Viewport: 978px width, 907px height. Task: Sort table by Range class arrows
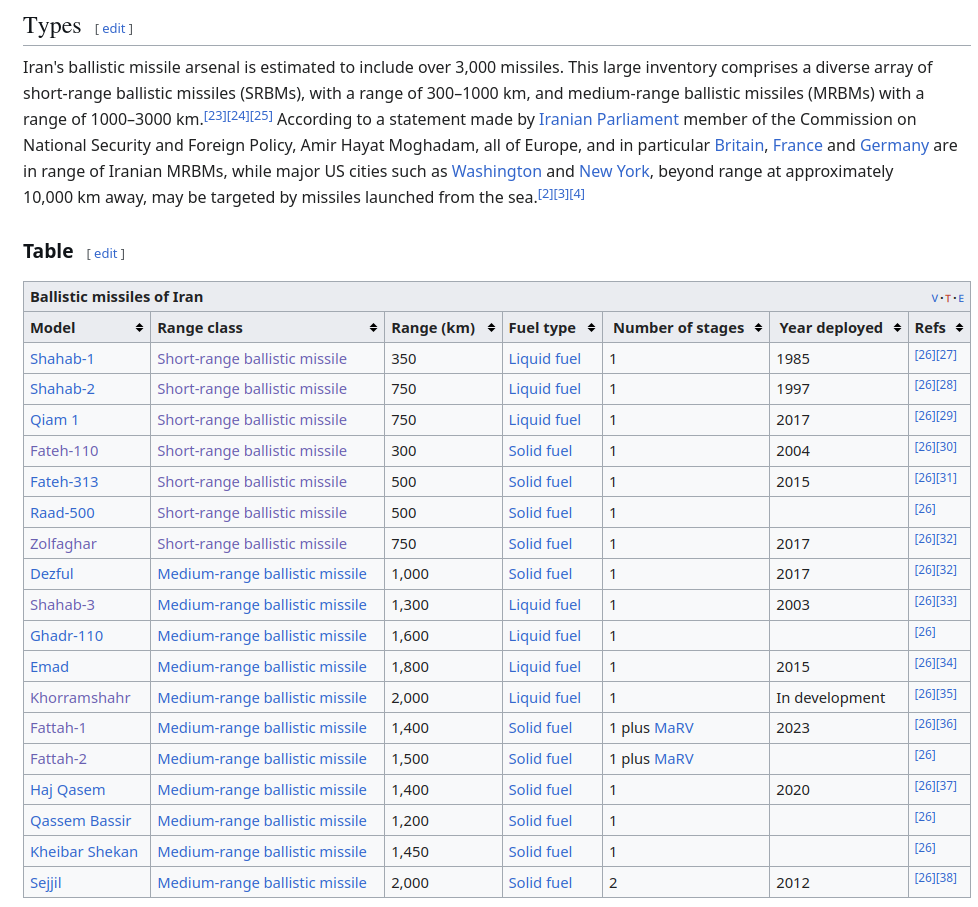tap(373, 328)
